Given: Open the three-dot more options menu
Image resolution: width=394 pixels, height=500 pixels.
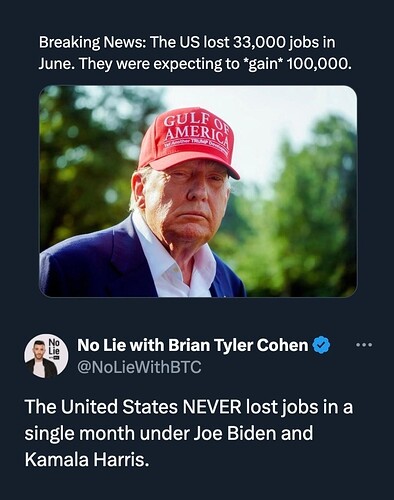Looking at the screenshot, I should (364, 345).
